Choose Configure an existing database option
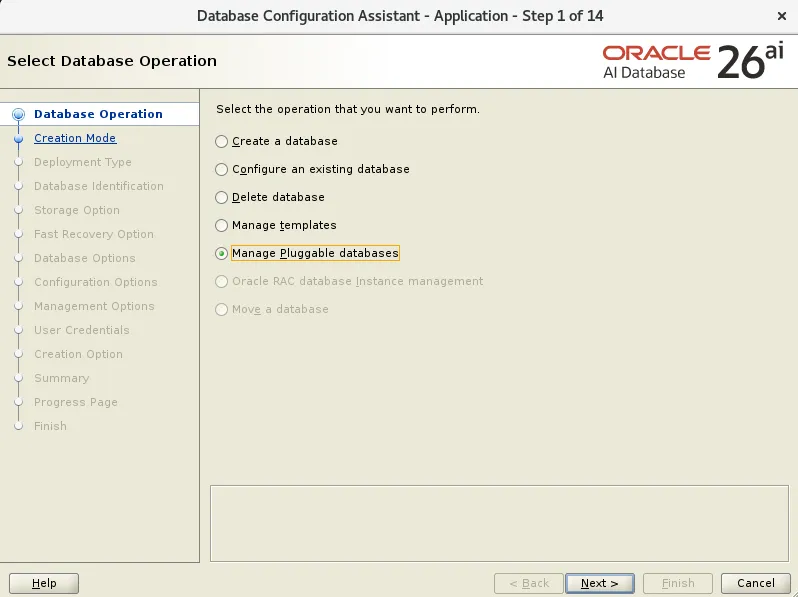798x597 pixels. point(221,169)
